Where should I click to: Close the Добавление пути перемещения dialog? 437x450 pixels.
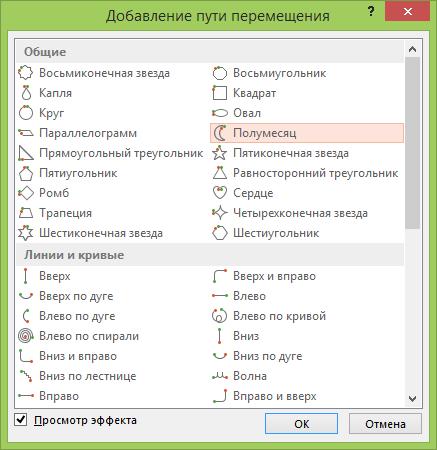[x=408, y=12]
